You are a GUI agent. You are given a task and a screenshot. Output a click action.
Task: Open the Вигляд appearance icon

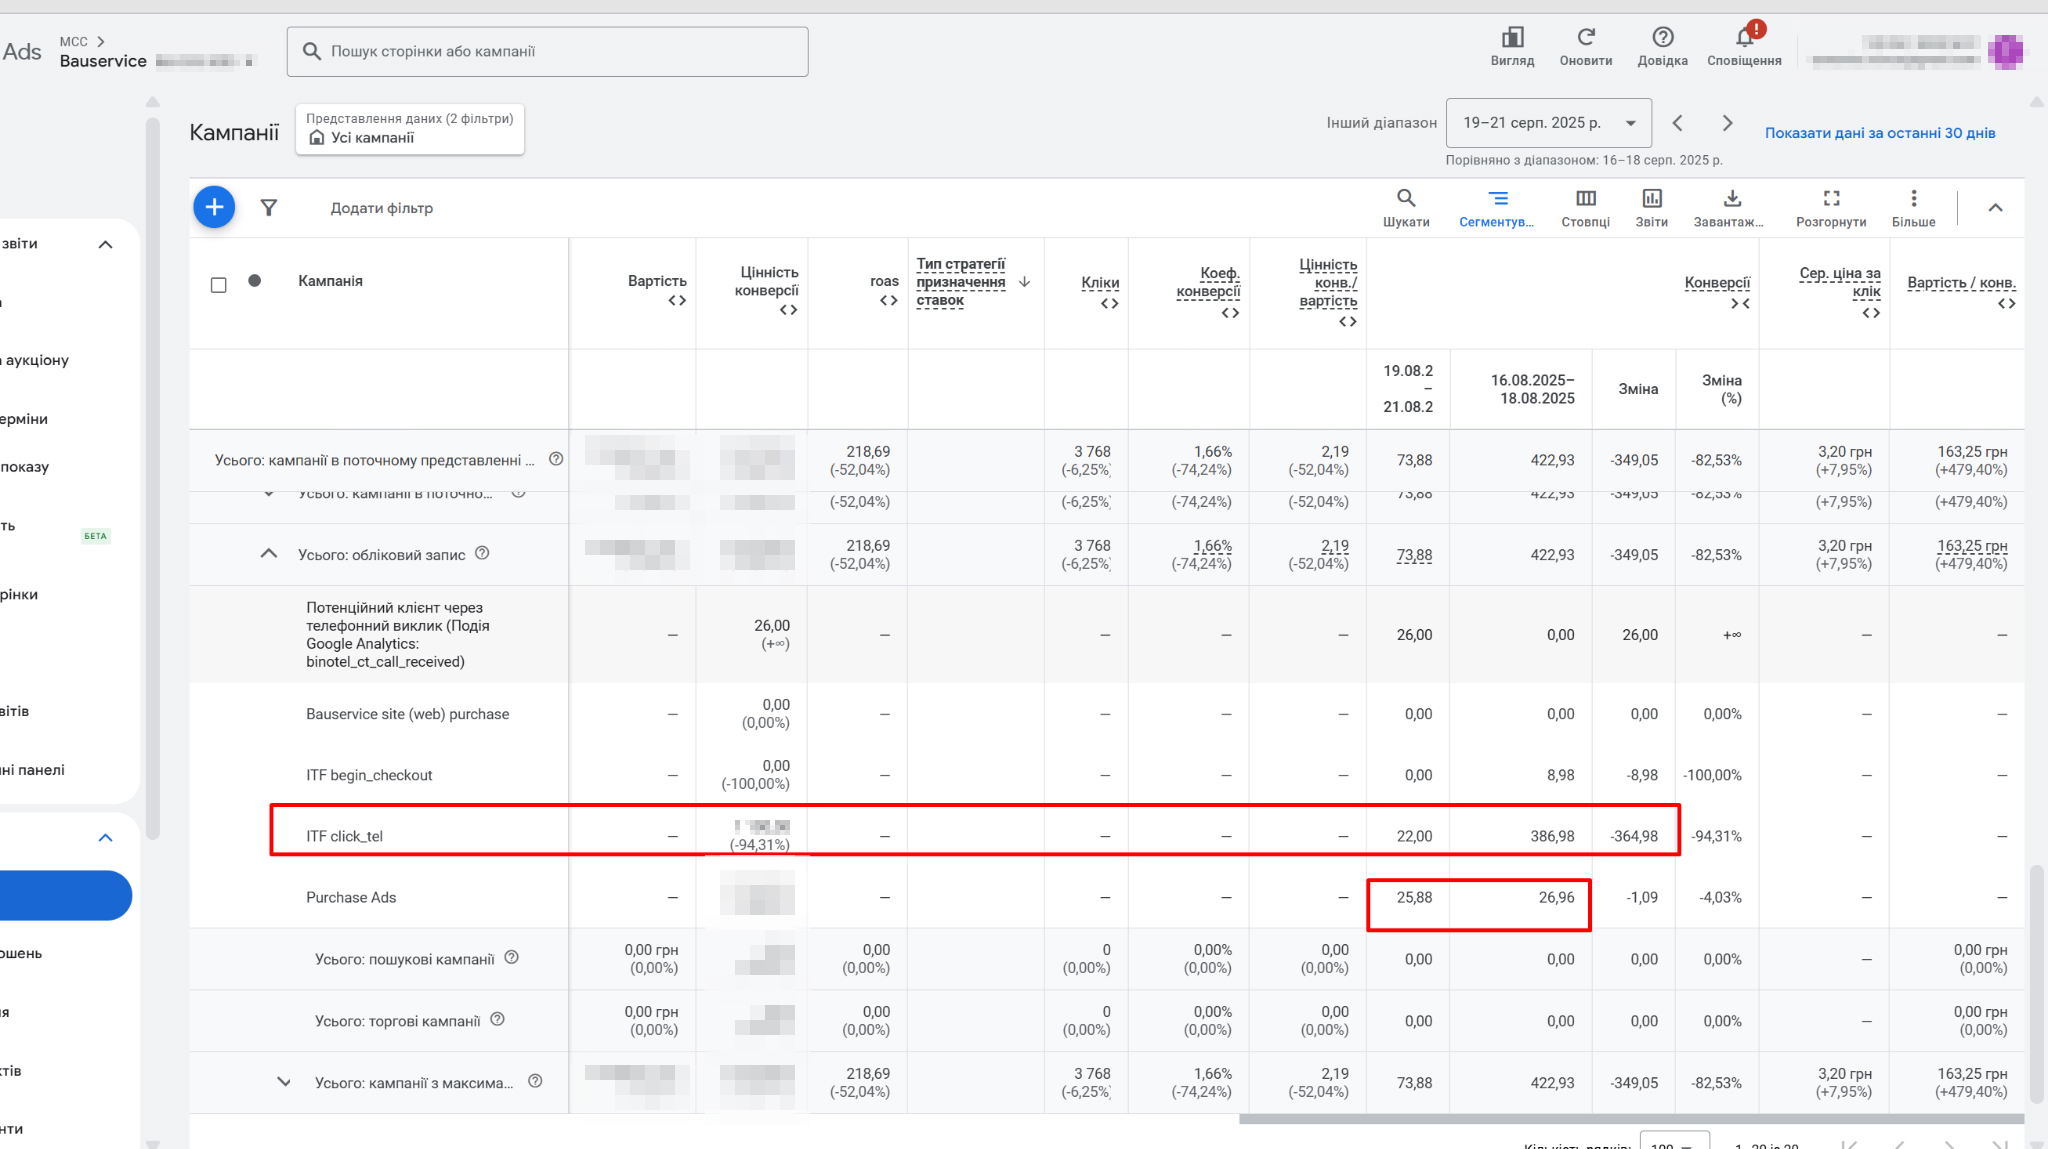[x=1512, y=38]
